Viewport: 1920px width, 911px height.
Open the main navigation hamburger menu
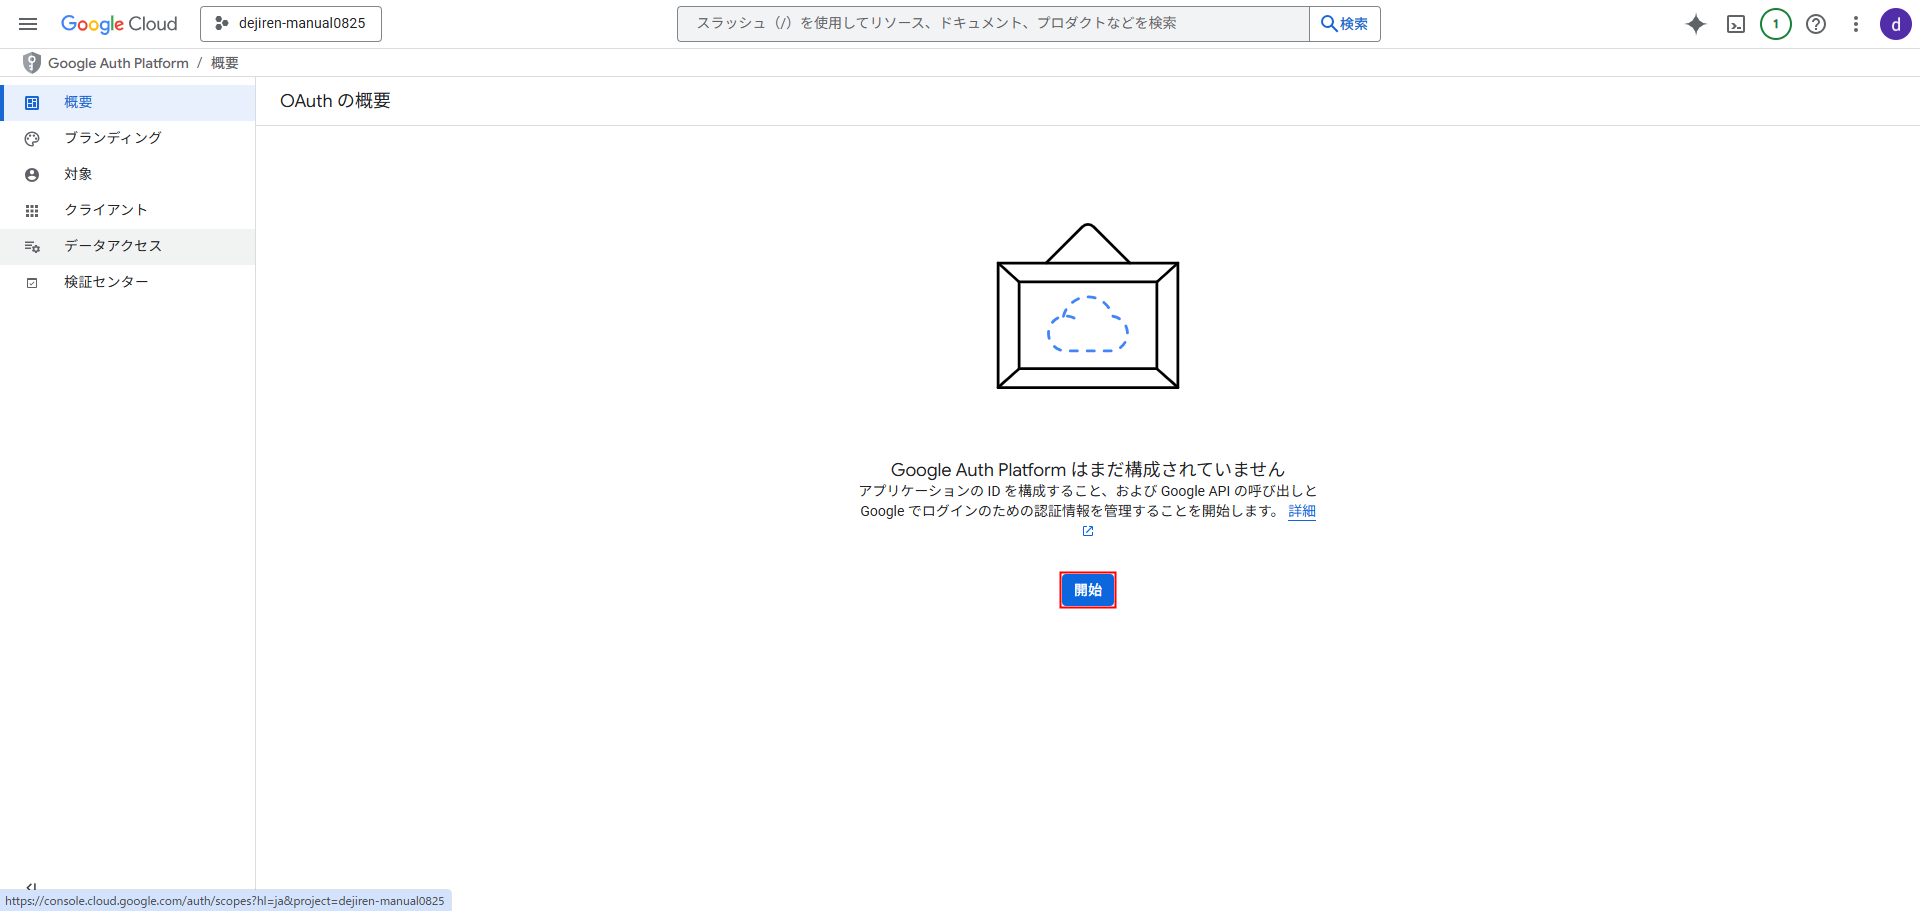(x=28, y=24)
